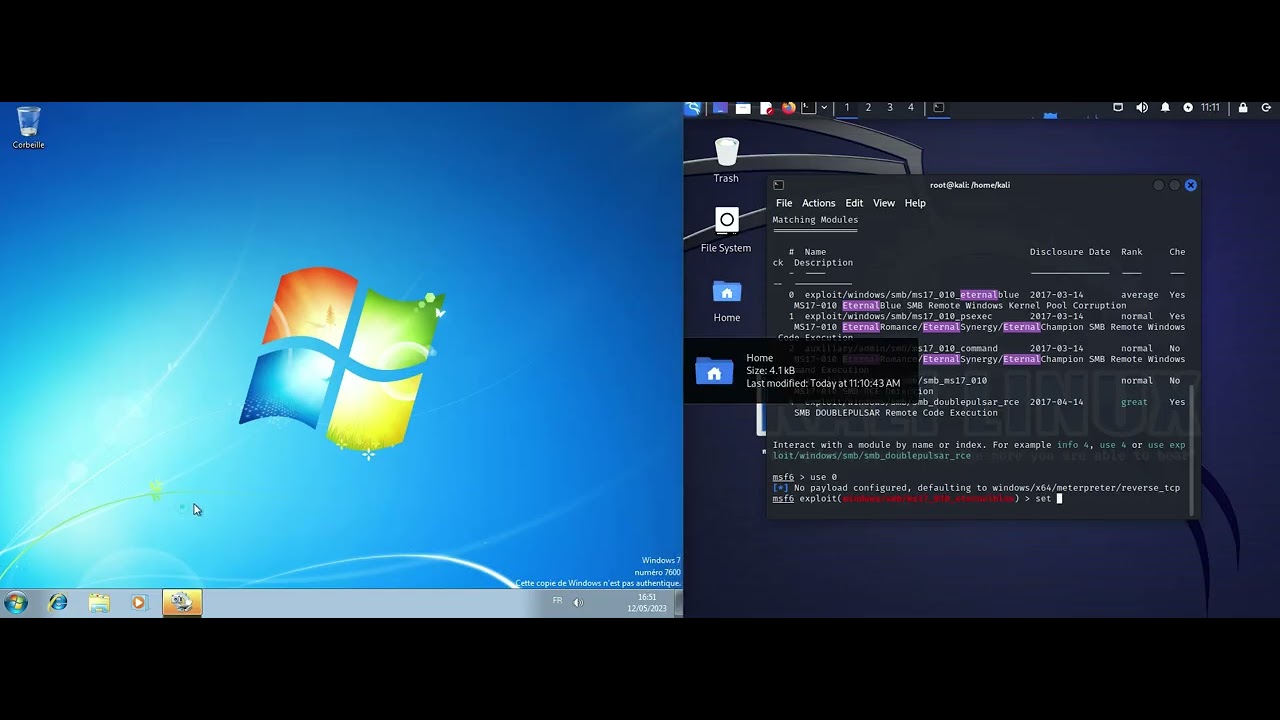The image size is (1280, 720).
Task: Open the terminal View menu
Action: pos(884,203)
